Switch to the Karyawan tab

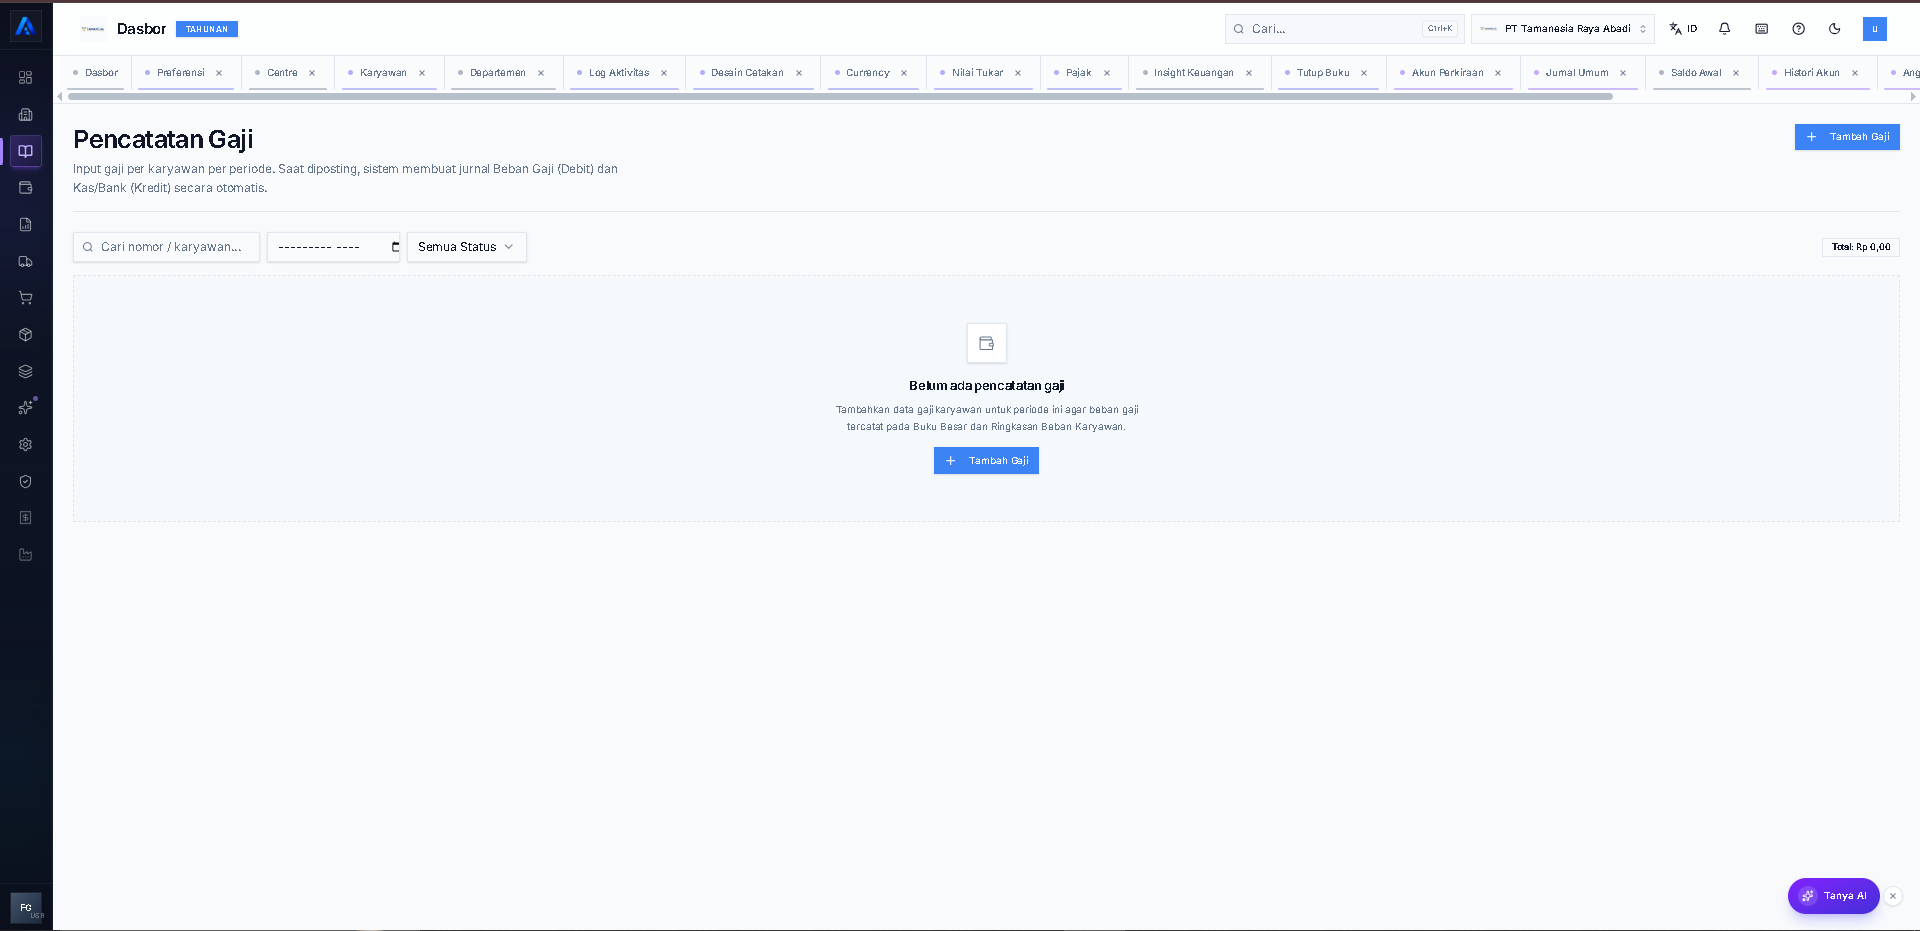[x=383, y=73]
